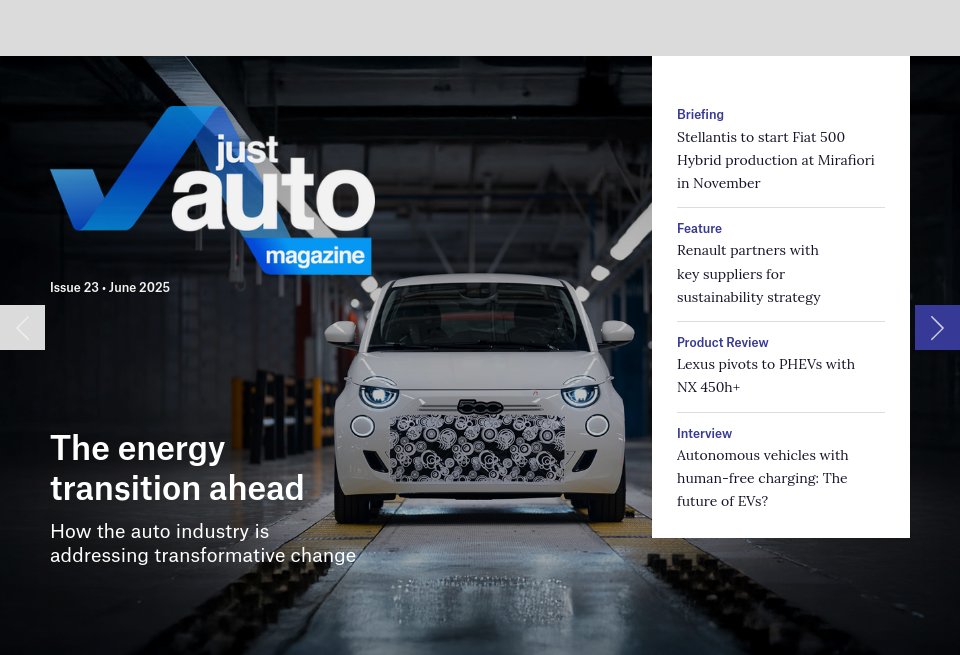Open the Lexus NX 450h+ product review
960x655 pixels.
click(x=766, y=375)
